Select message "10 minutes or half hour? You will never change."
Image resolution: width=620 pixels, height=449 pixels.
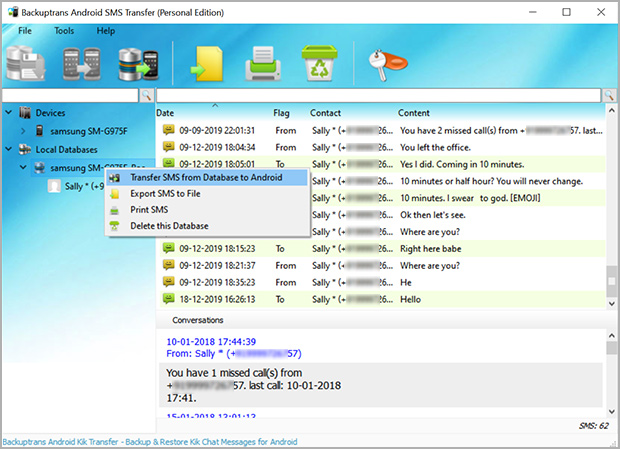pyautogui.click(x=491, y=181)
